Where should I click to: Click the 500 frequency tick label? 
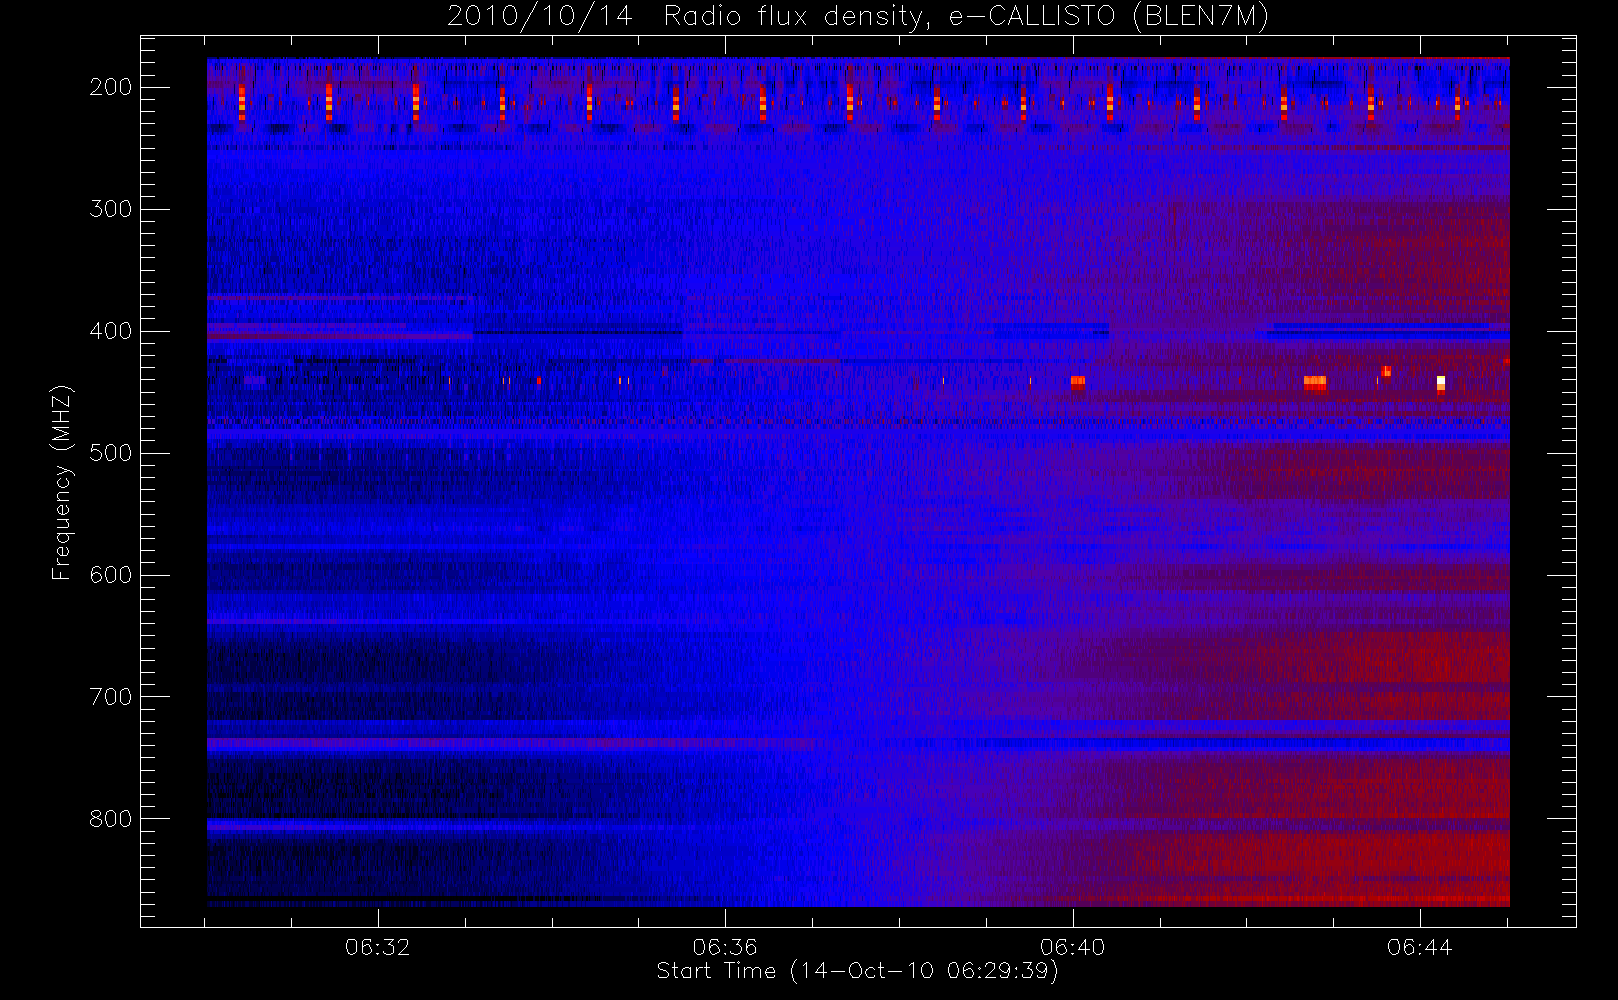coord(111,453)
